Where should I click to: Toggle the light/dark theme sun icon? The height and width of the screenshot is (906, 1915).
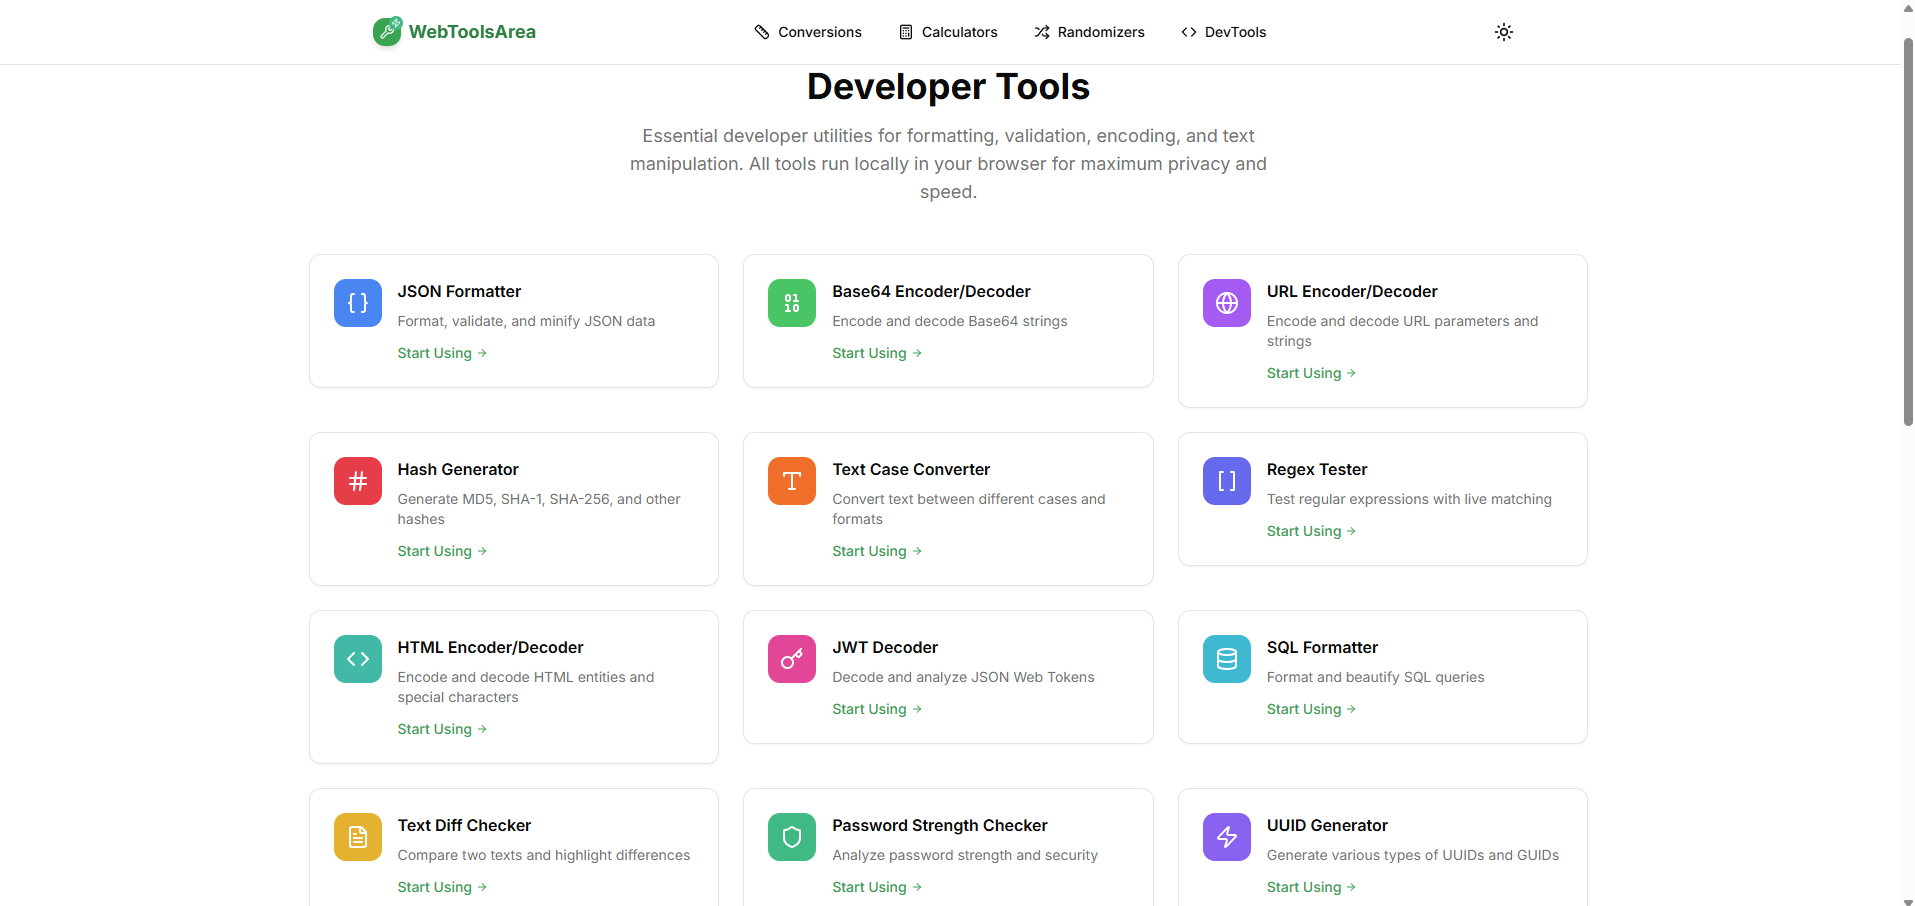1504,32
